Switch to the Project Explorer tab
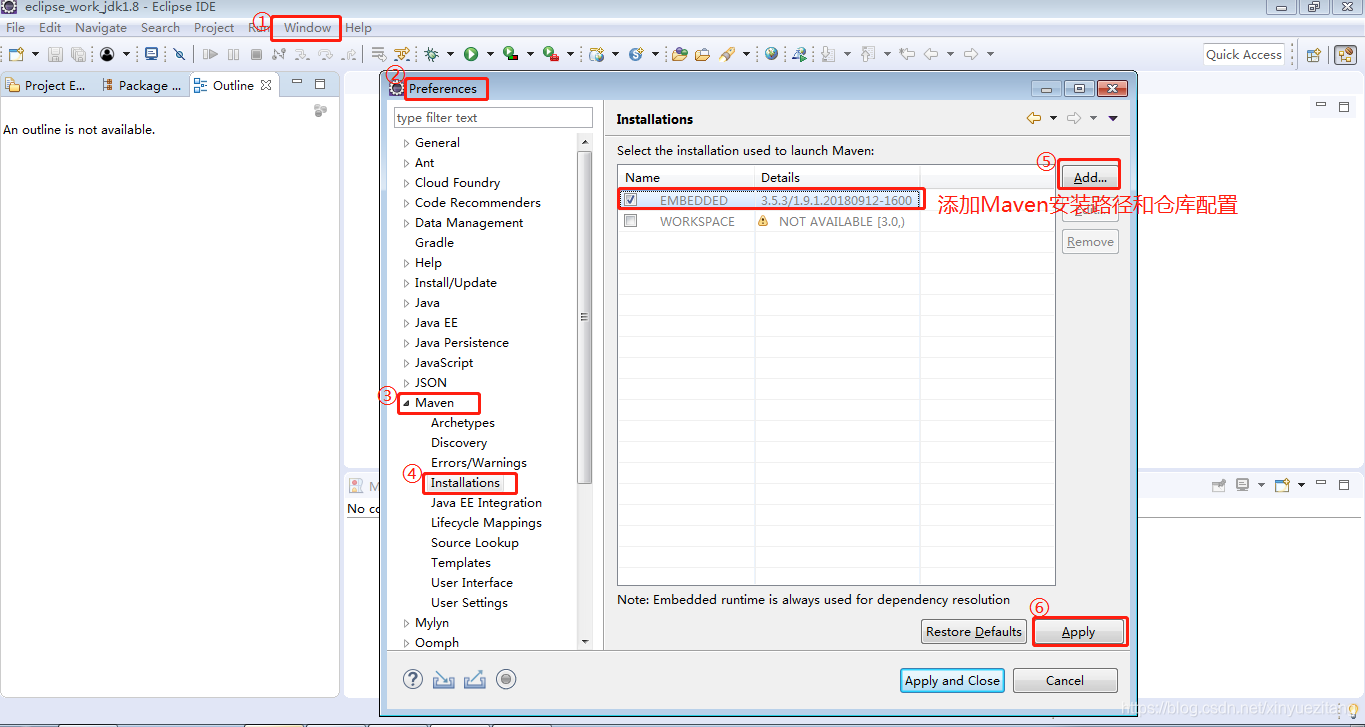The width and height of the screenshot is (1365, 727). (48, 85)
